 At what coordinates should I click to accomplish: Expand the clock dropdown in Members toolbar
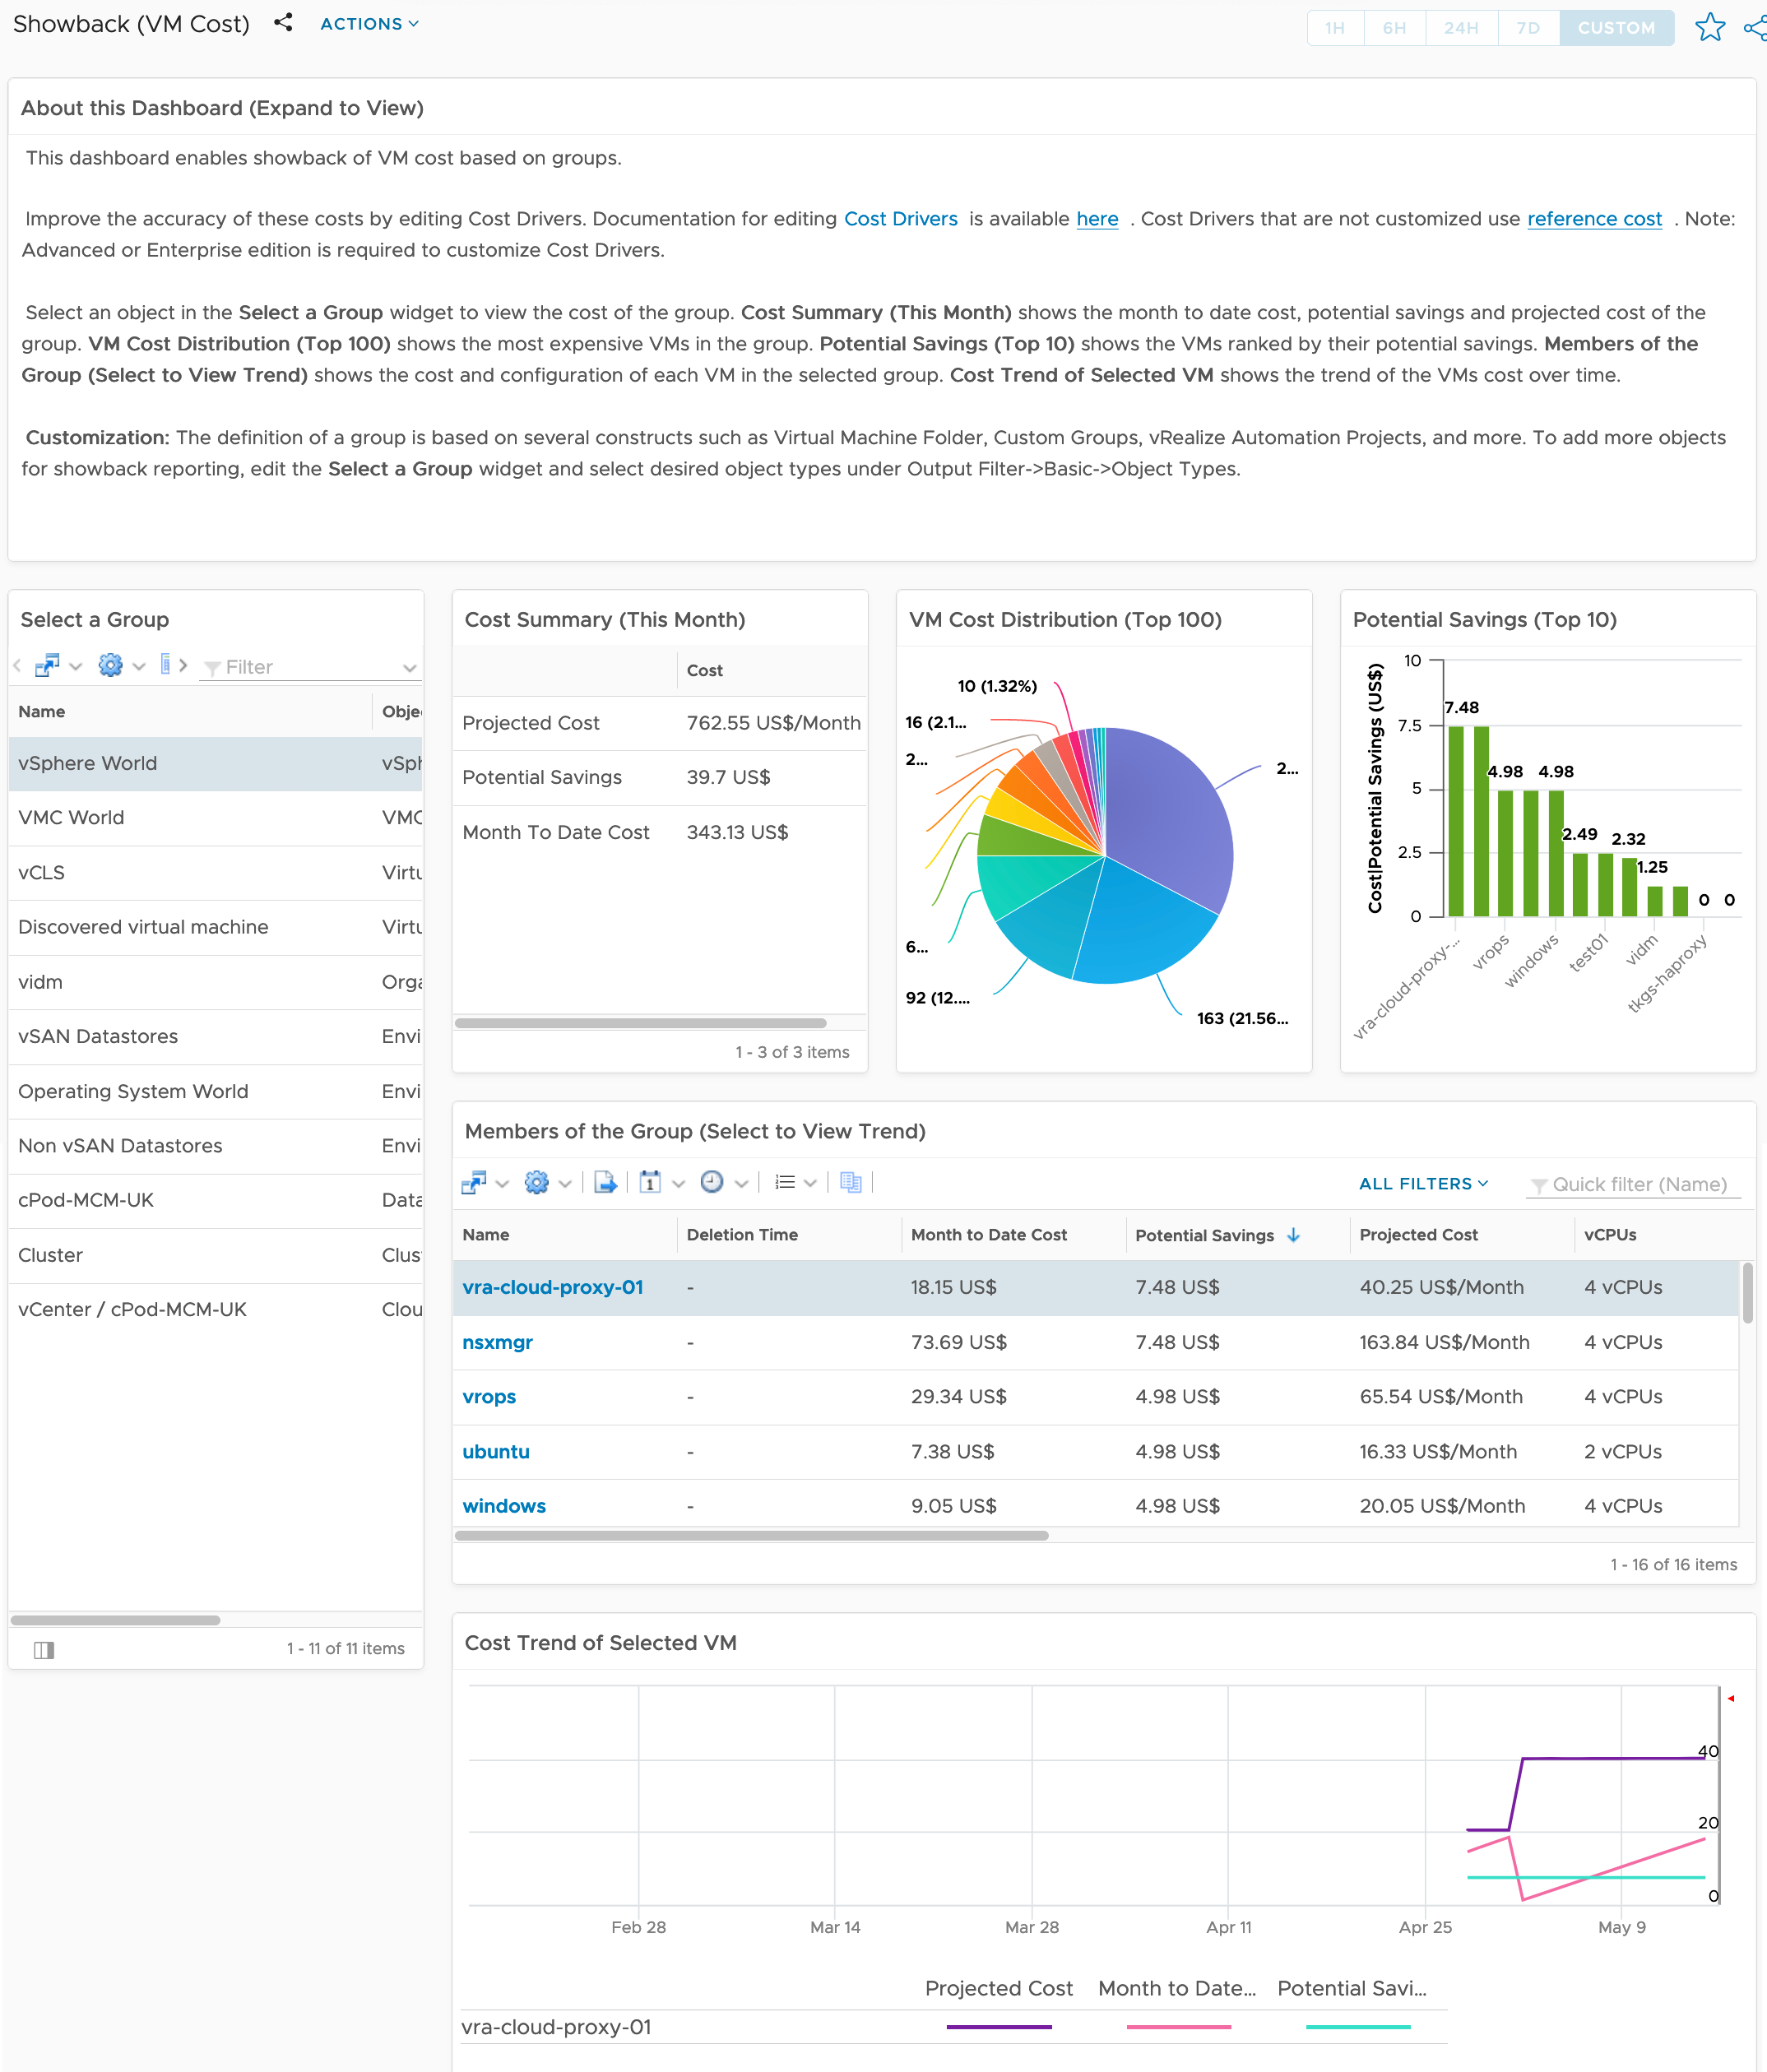(742, 1184)
